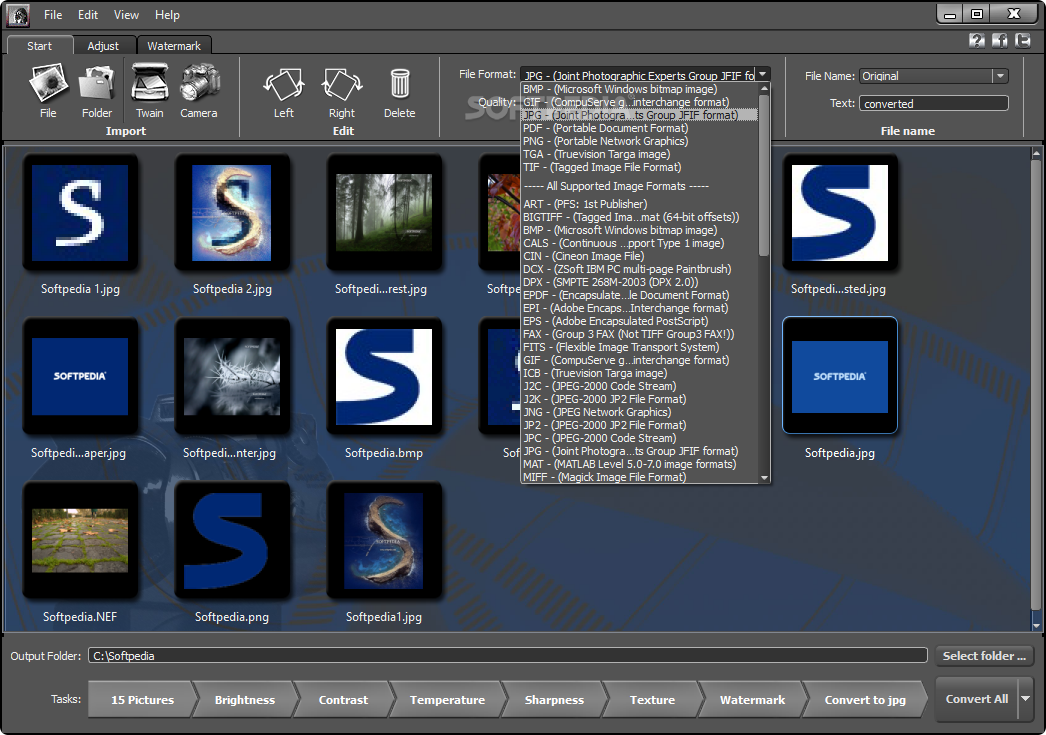Open the Texture task step
Image resolution: width=1046 pixels, height=735 pixels.
coord(652,700)
